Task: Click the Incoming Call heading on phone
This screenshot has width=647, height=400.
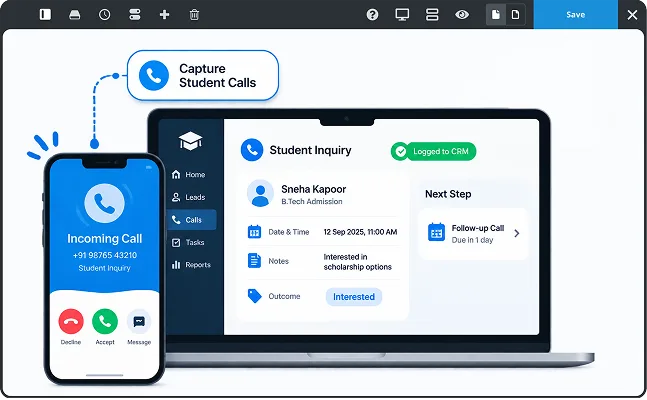Action: pyautogui.click(x=104, y=239)
